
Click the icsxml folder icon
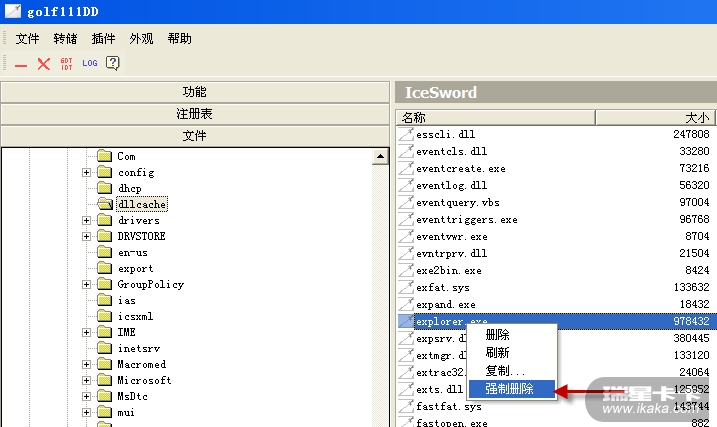point(105,316)
